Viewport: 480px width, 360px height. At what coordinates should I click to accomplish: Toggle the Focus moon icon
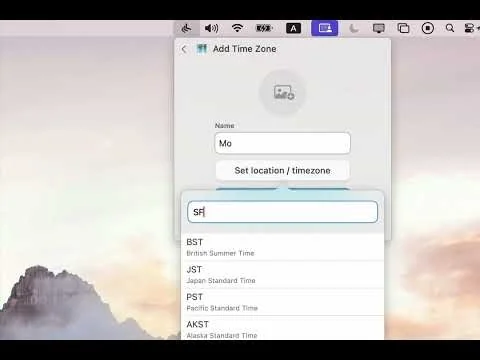coord(354,29)
